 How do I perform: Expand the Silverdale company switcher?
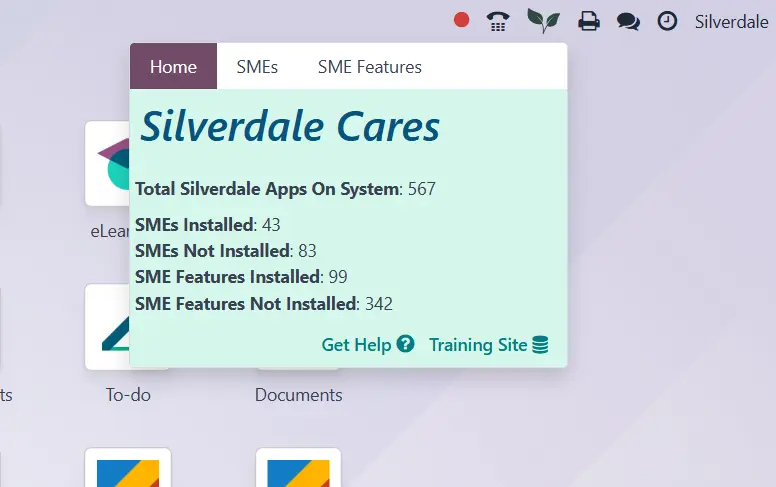coord(731,21)
